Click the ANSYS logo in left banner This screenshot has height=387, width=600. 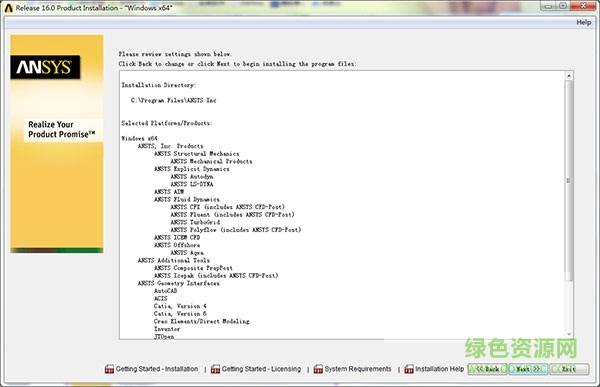[x=45, y=67]
